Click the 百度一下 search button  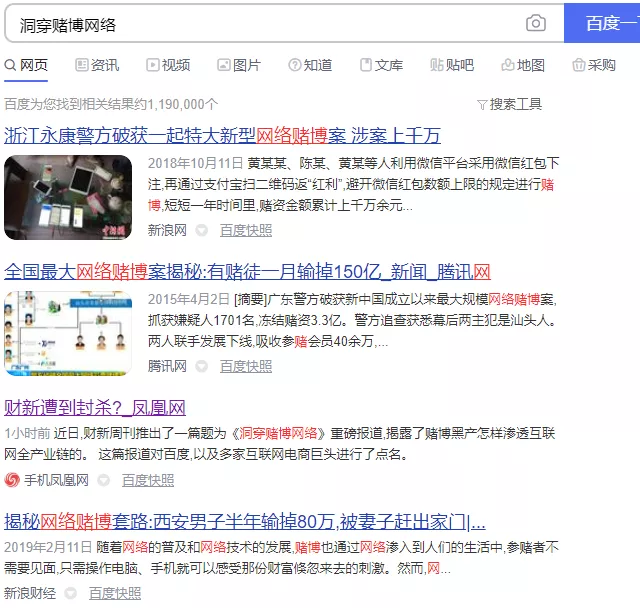(x=602, y=23)
